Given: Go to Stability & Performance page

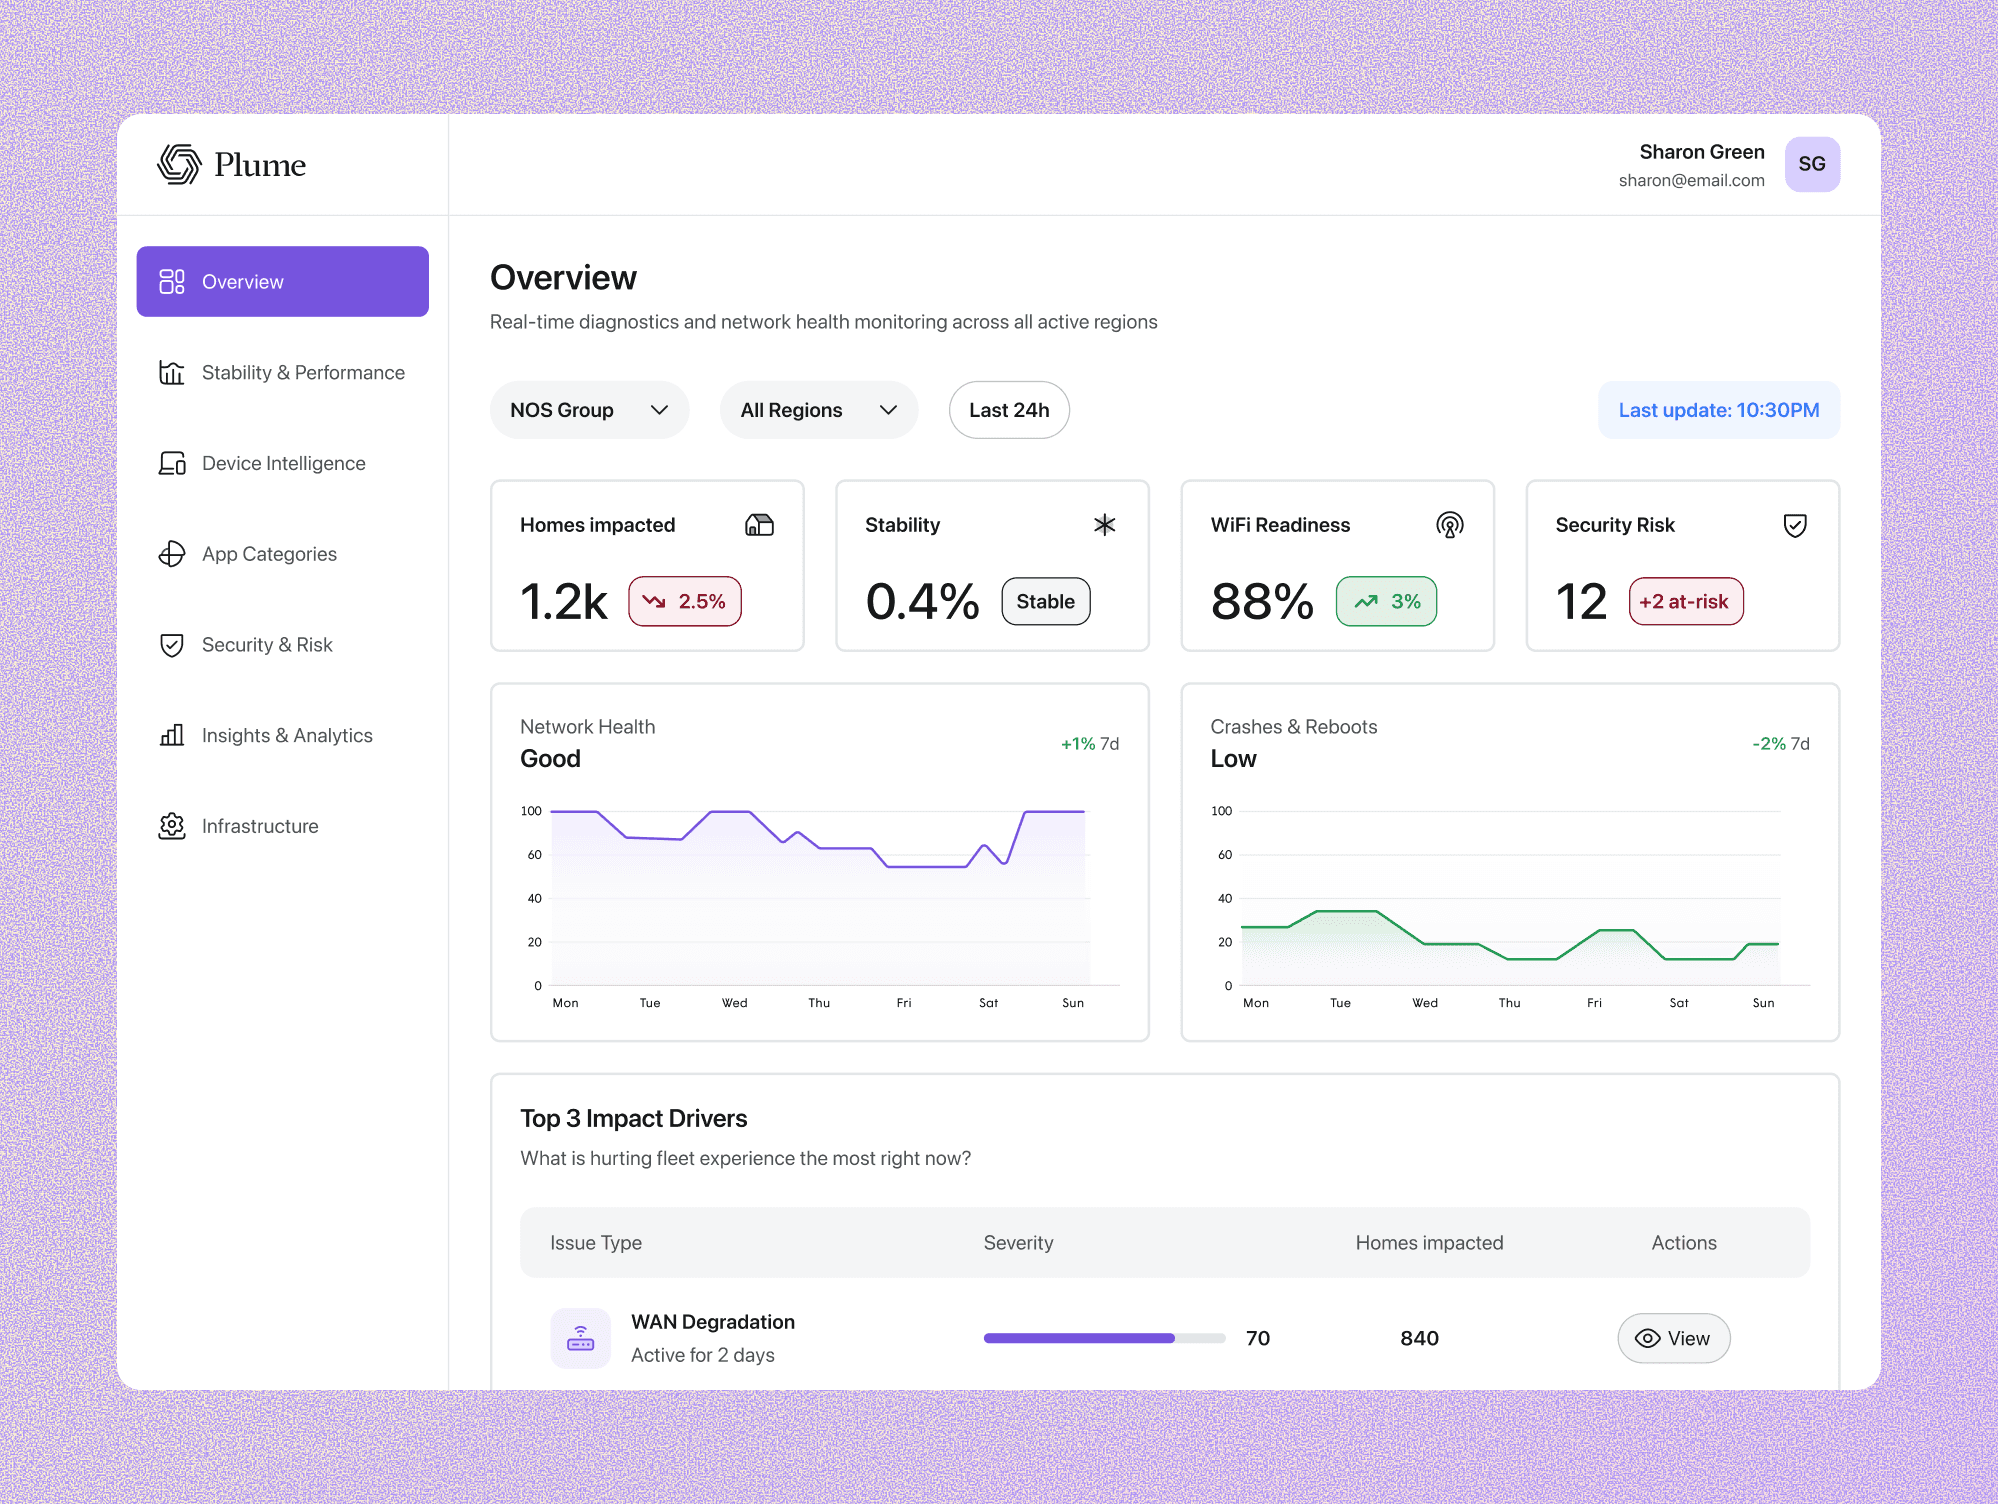Looking at the screenshot, I should click(302, 372).
